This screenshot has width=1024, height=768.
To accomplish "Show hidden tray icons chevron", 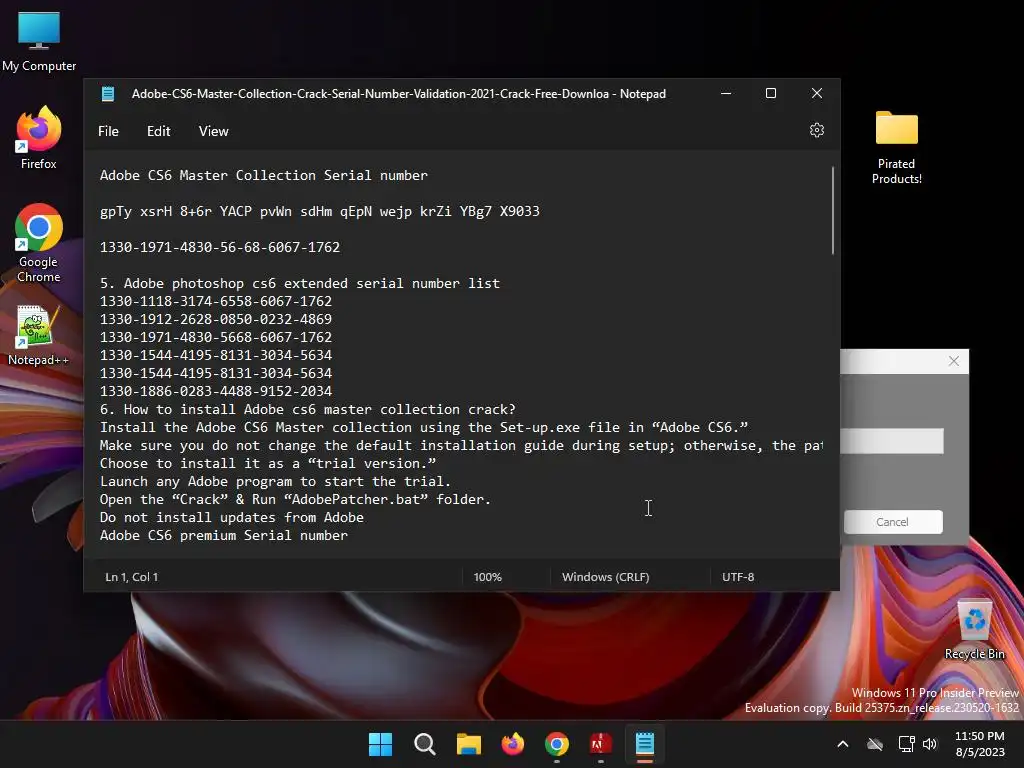I will (x=842, y=744).
